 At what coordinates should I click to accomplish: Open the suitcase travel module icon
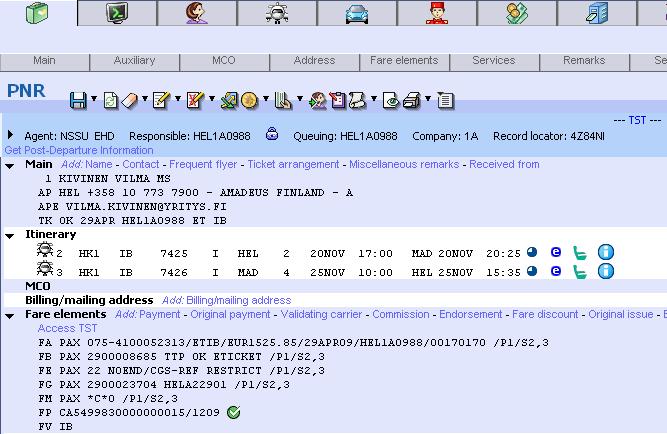click(x=37, y=13)
